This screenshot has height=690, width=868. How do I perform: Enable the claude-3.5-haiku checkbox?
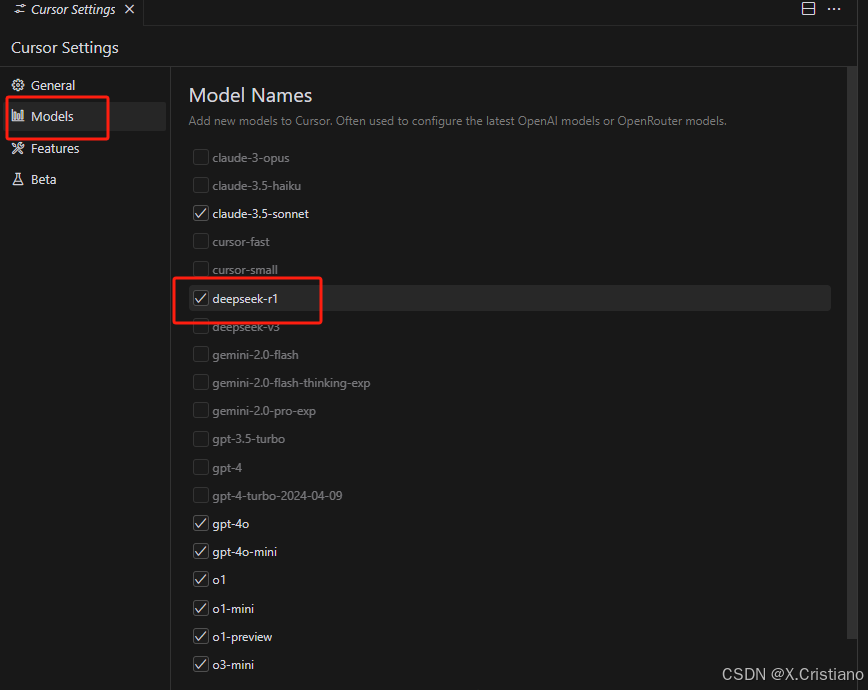[200, 185]
